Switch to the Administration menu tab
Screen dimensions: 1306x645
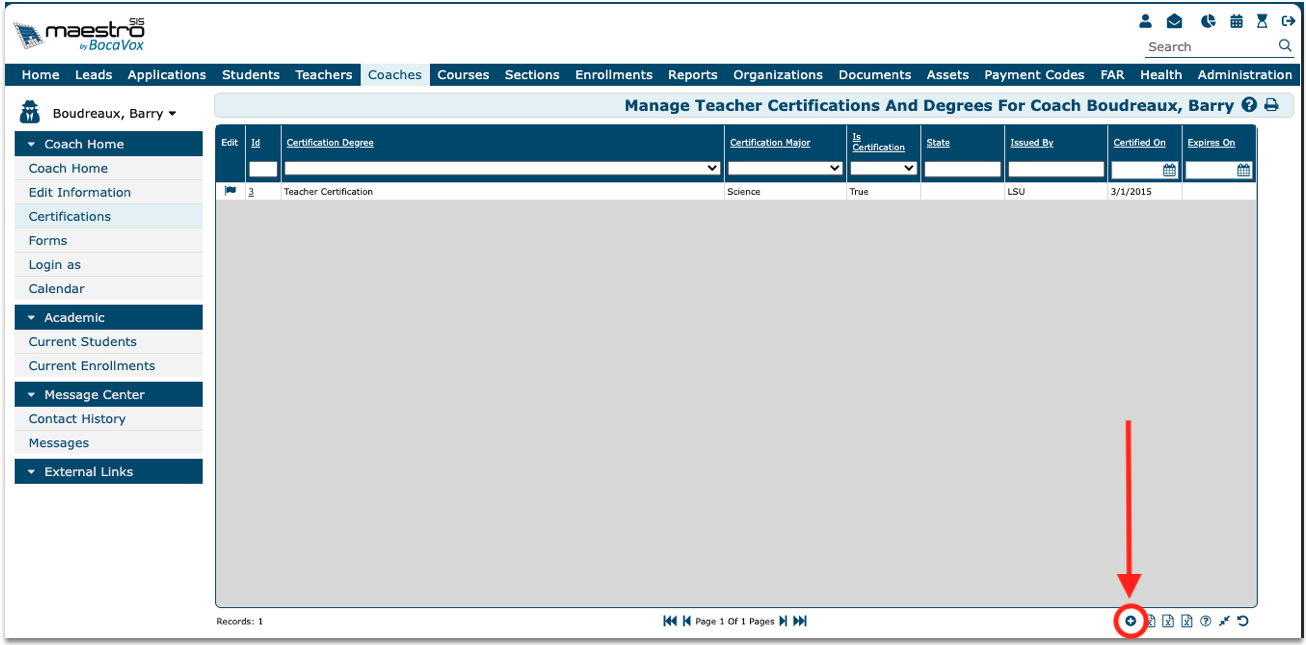[1244, 75]
